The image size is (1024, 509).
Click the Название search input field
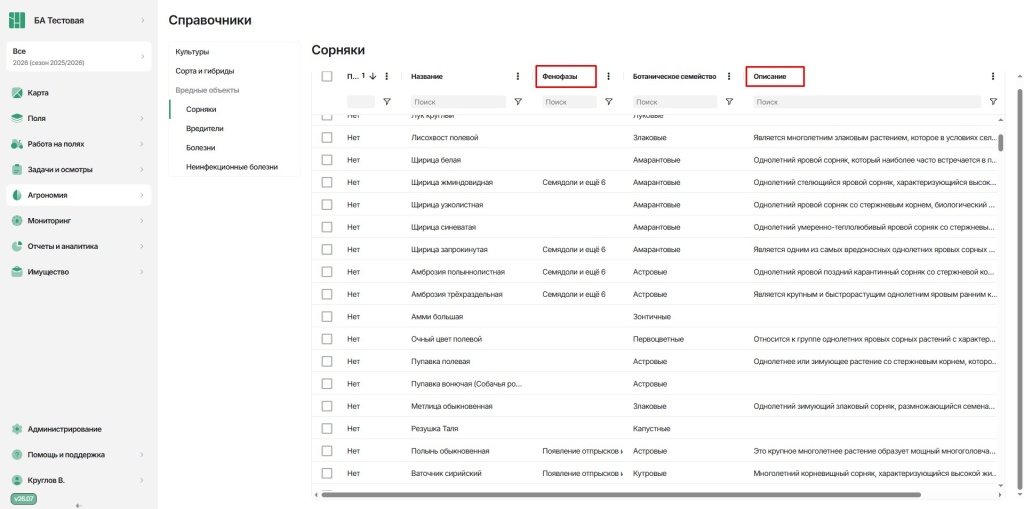click(x=458, y=102)
